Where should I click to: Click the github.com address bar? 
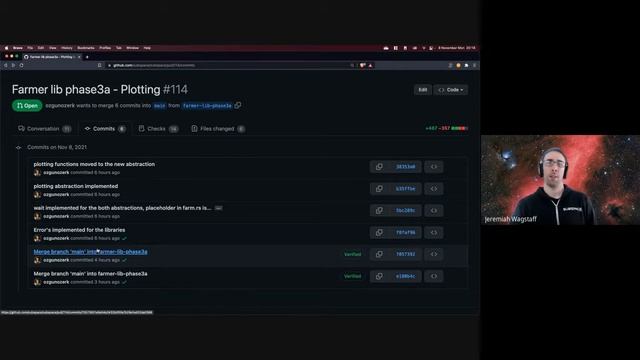pyautogui.click(x=229, y=65)
